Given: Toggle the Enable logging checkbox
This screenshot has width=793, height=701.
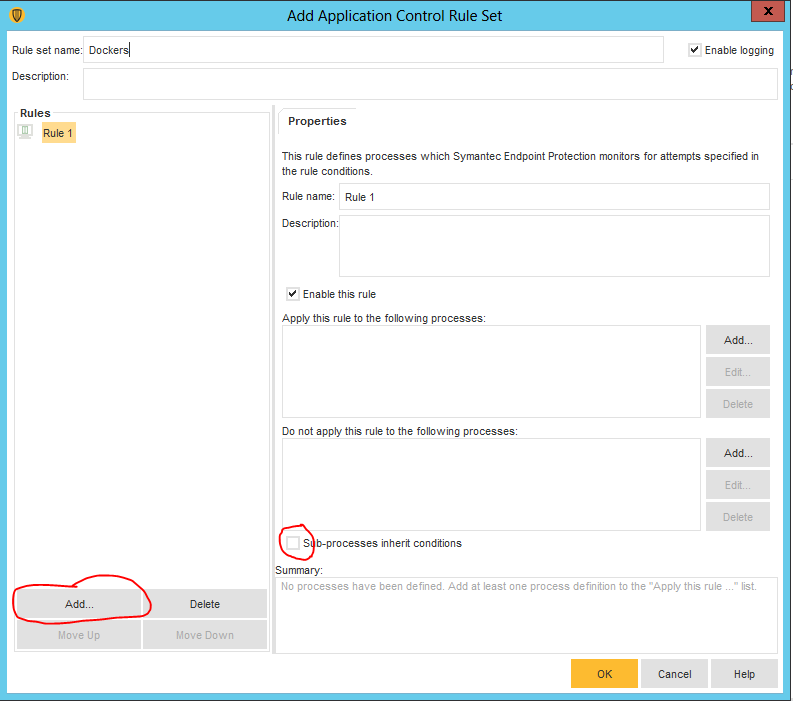Looking at the screenshot, I should pyautogui.click(x=694, y=50).
